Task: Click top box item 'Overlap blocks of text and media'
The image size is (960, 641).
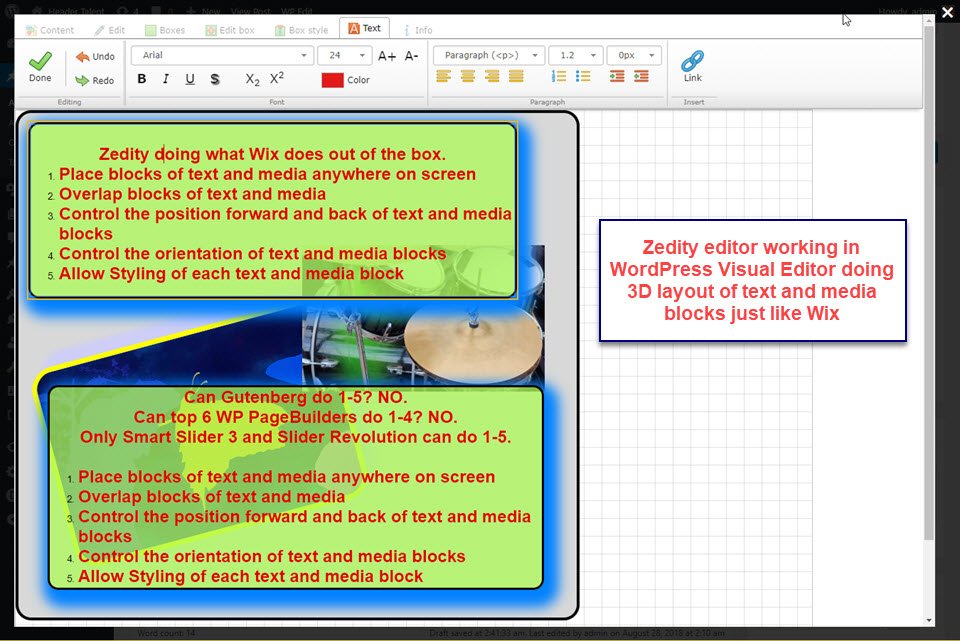Action: tap(192, 194)
